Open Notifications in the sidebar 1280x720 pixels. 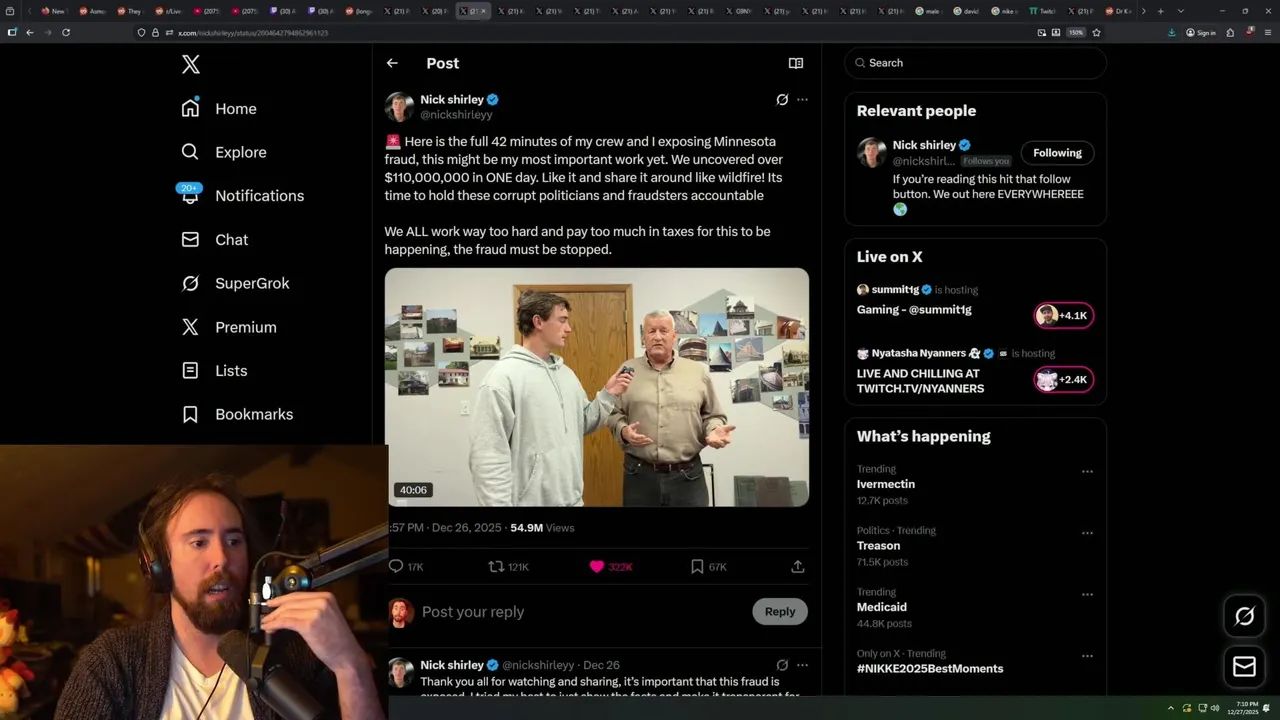pyautogui.click(x=242, y=195)
